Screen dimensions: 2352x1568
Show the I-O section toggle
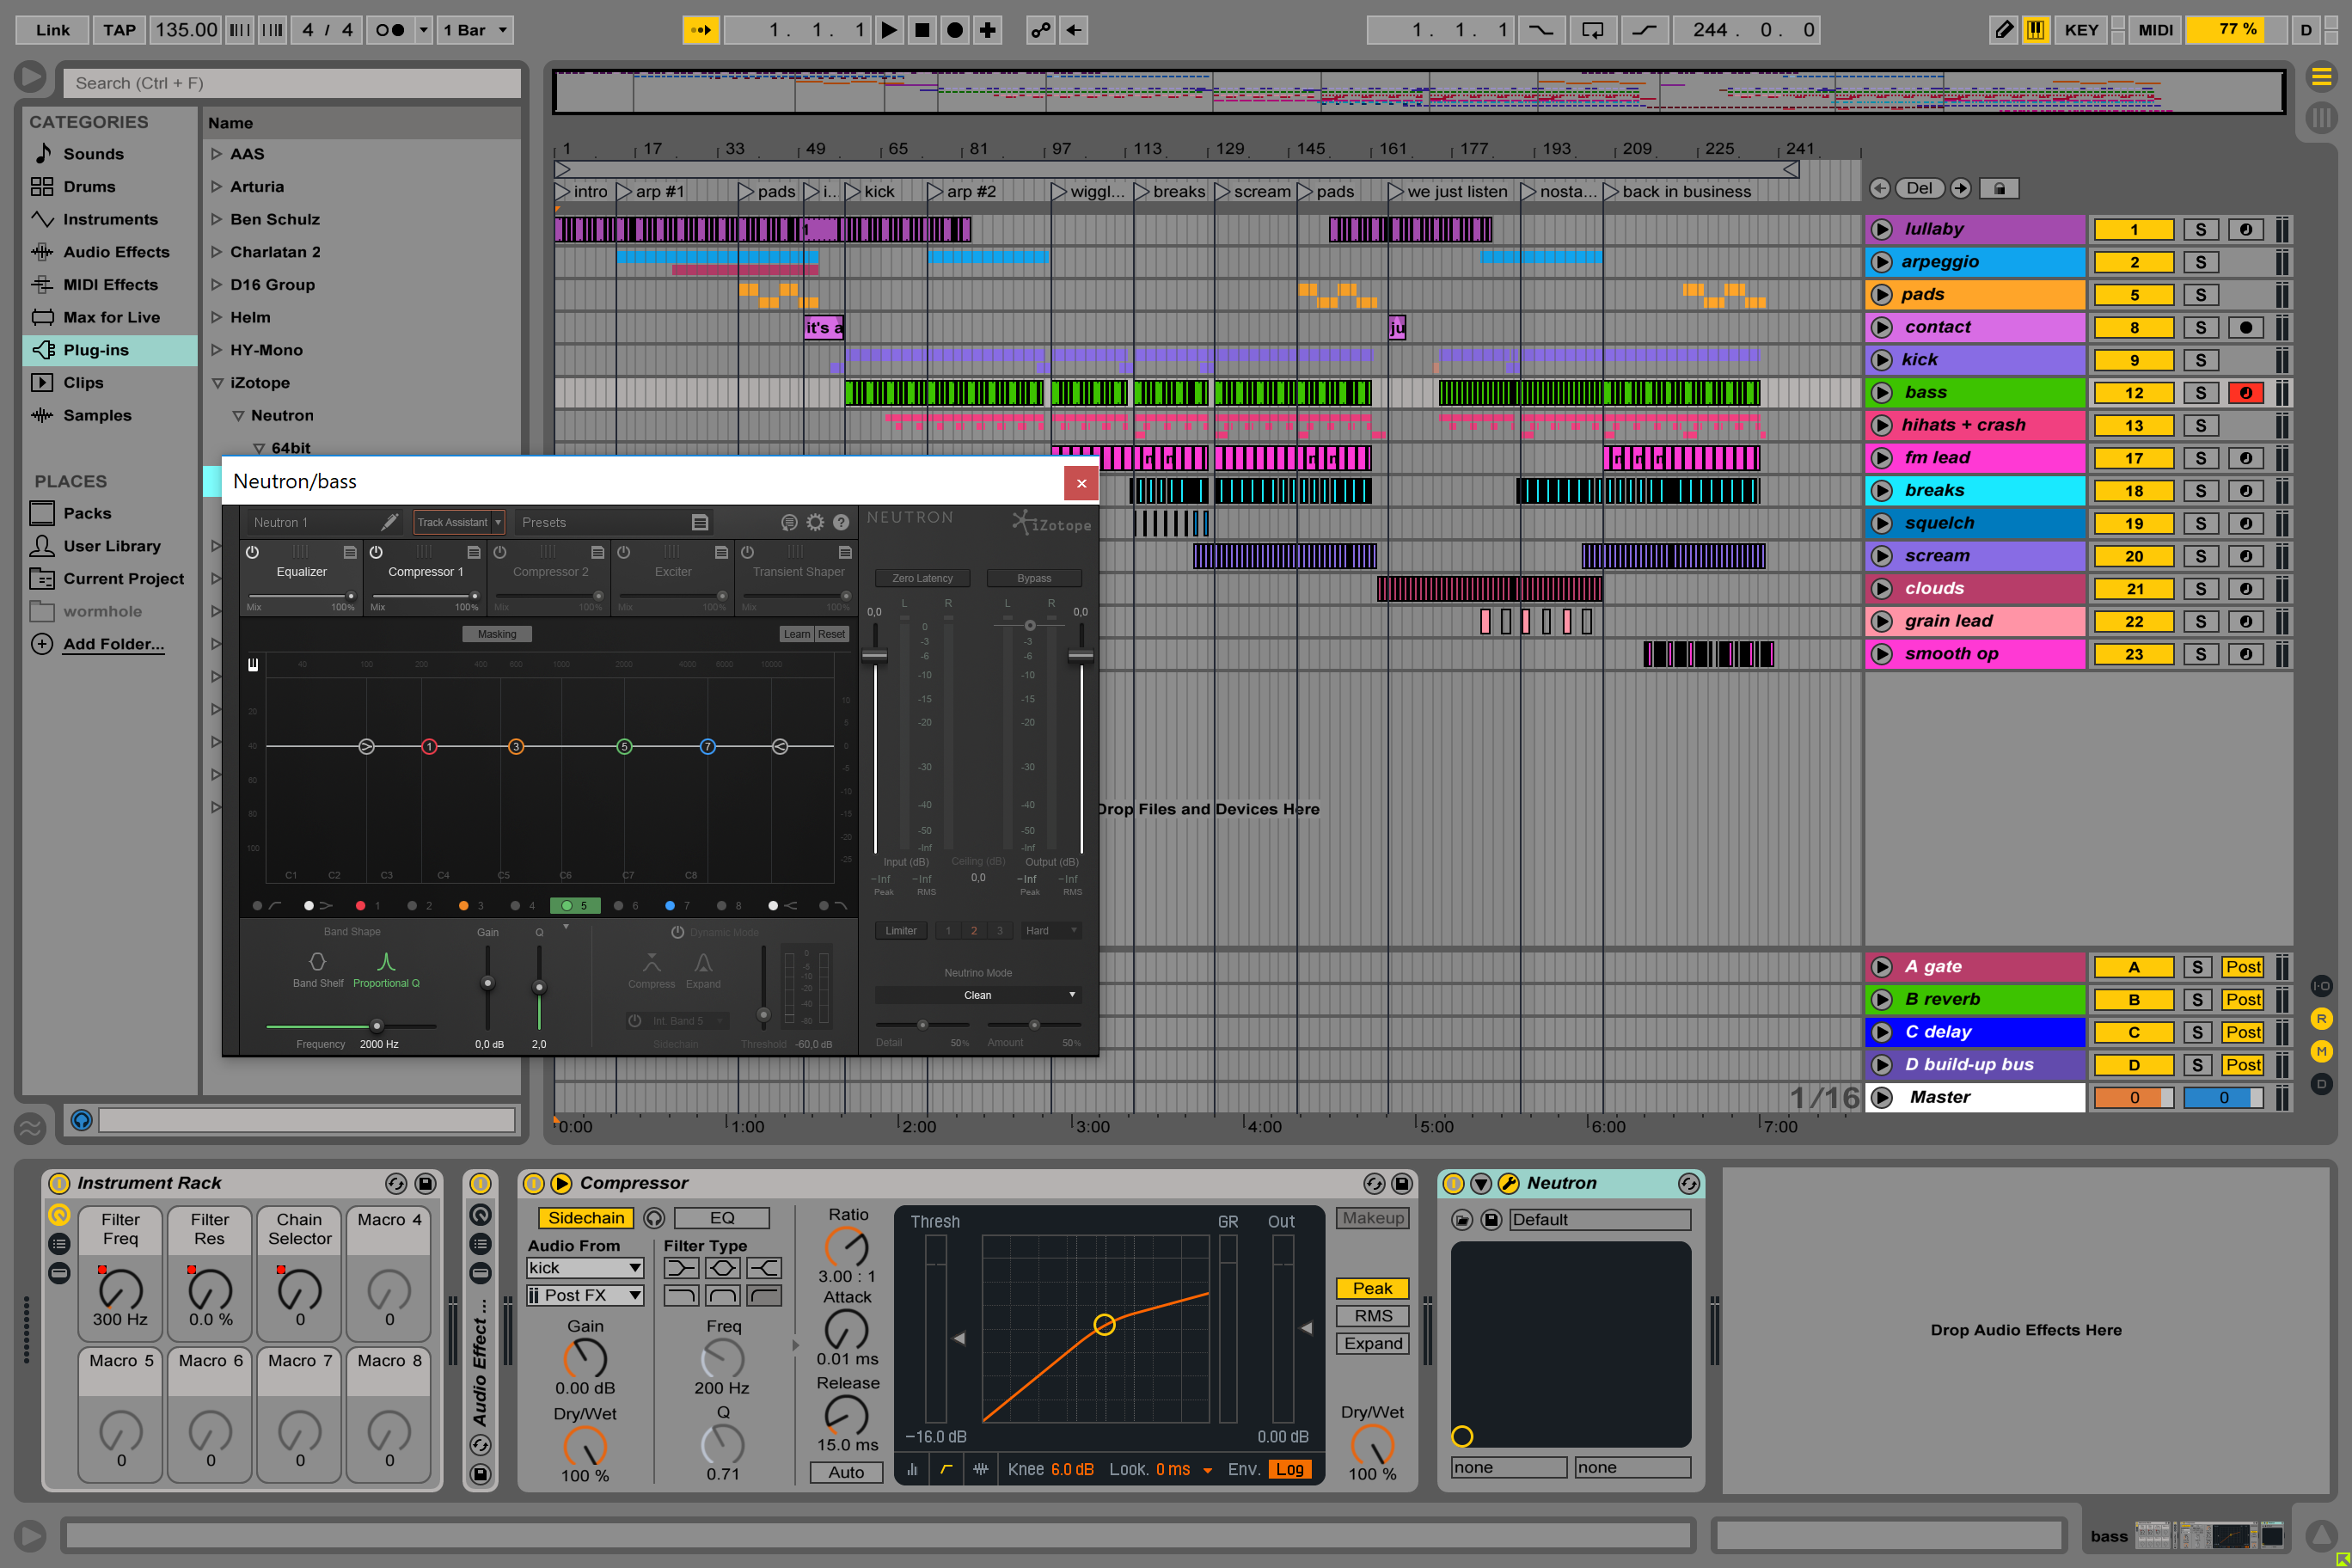(2321, 986)
